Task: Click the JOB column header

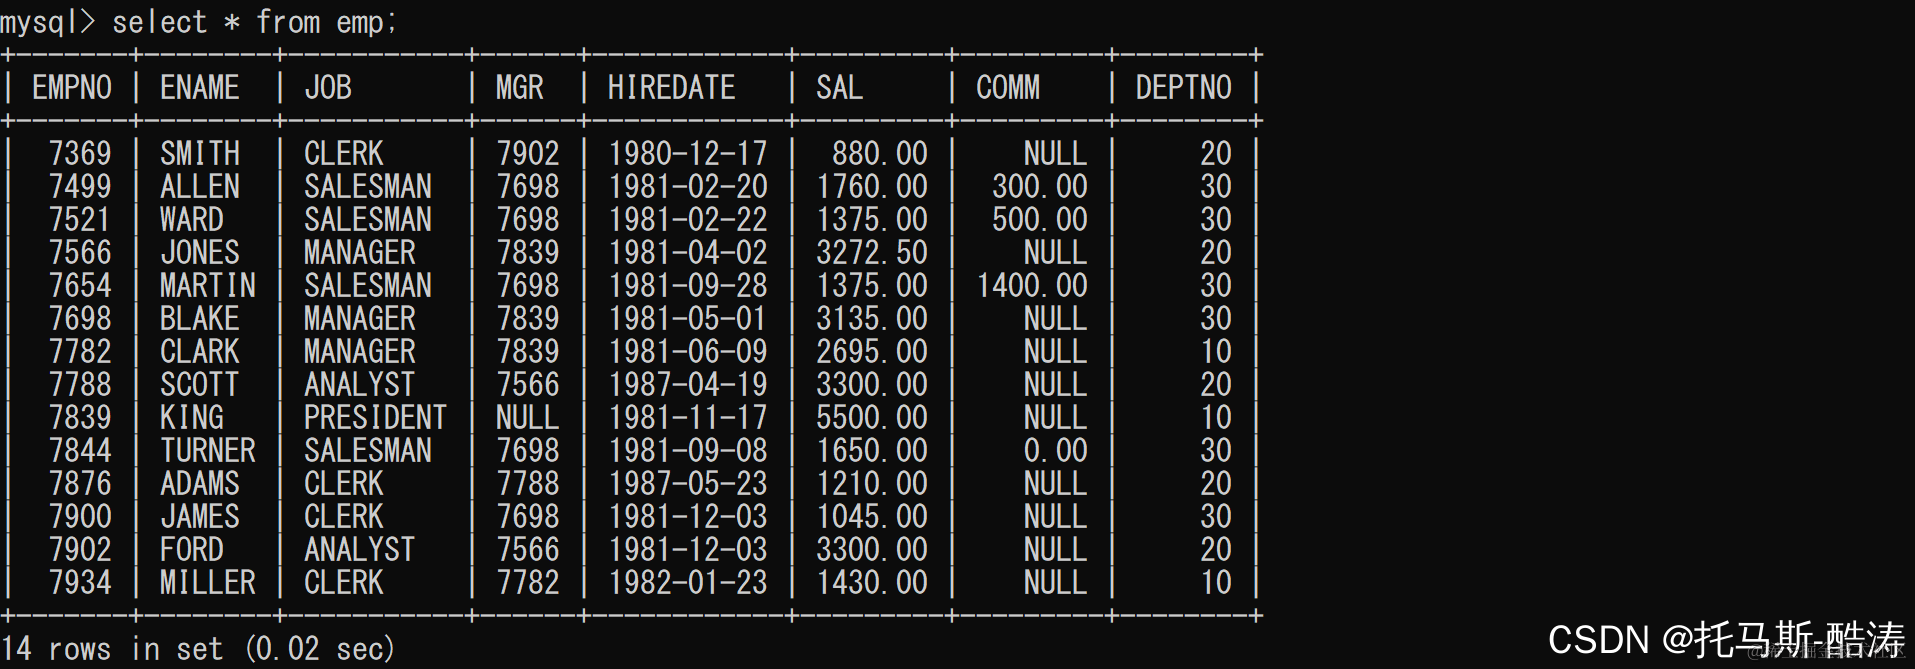Action: 328,88
